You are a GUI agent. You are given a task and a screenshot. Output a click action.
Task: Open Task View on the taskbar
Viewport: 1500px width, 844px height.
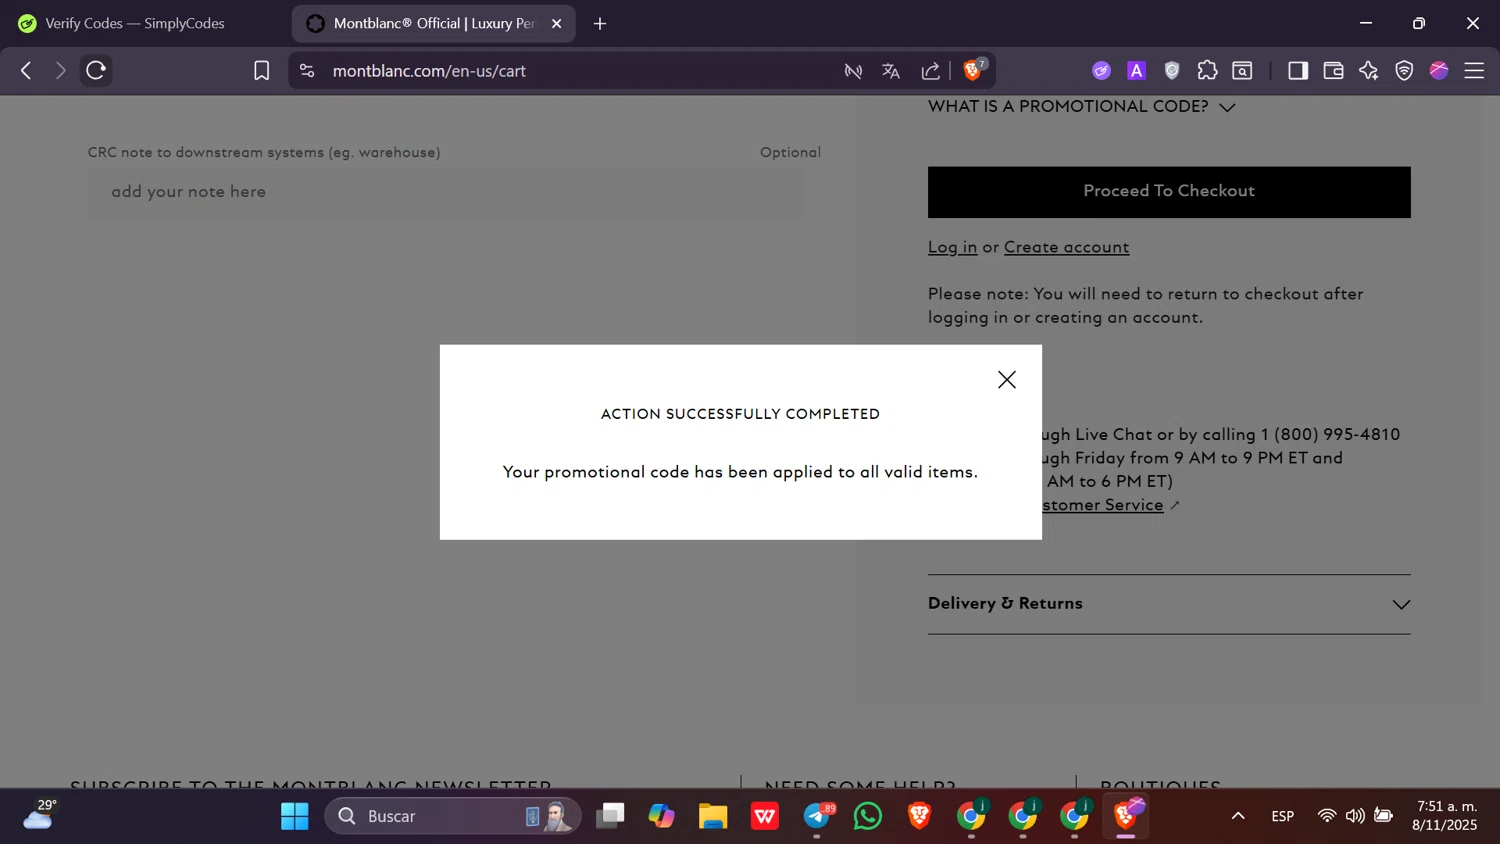610,816
